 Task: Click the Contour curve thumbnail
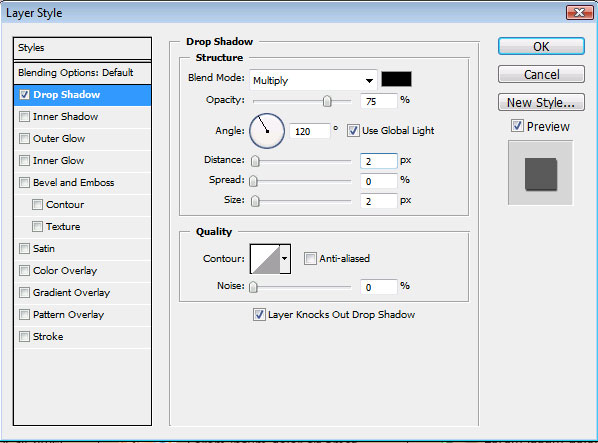[x=265, y=259]
